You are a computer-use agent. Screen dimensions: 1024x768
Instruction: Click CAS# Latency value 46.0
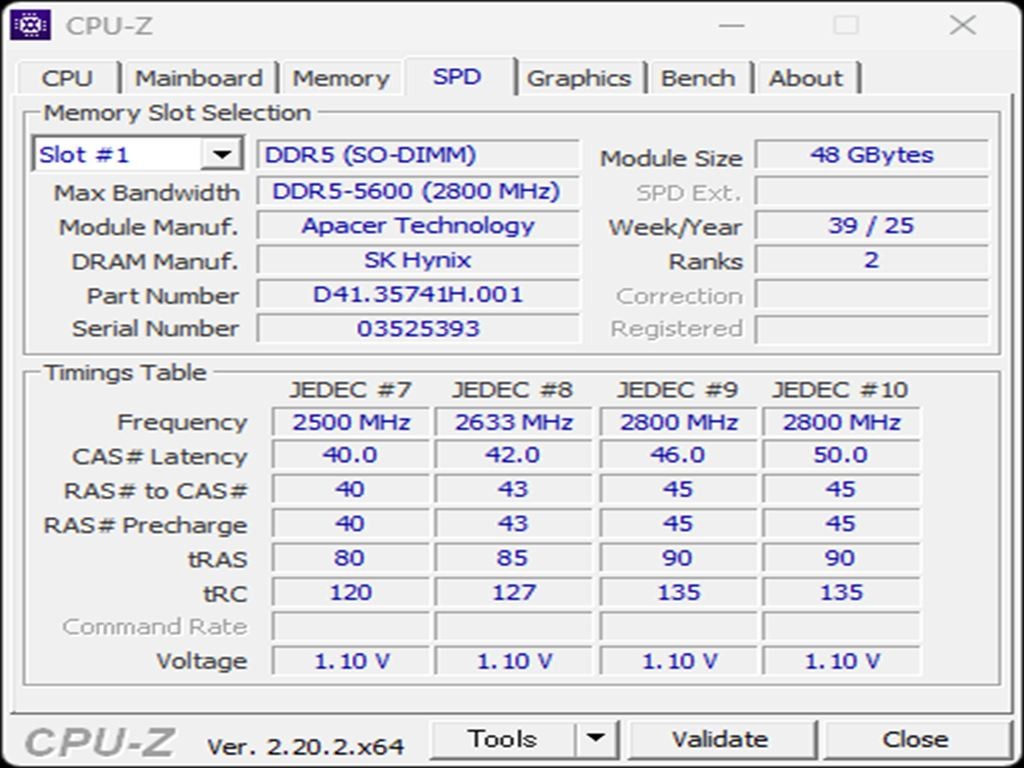point(678,455)
